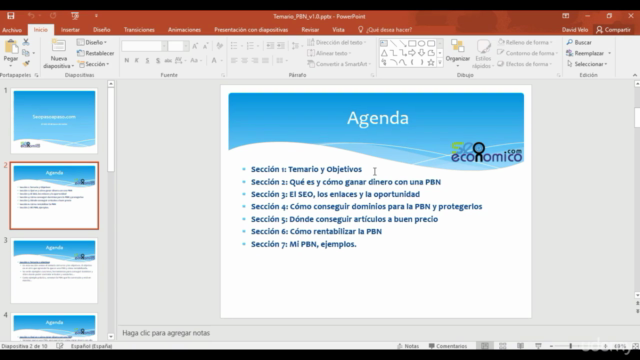Toggle Comentarios pane in status bar

(x=448, y=346)
